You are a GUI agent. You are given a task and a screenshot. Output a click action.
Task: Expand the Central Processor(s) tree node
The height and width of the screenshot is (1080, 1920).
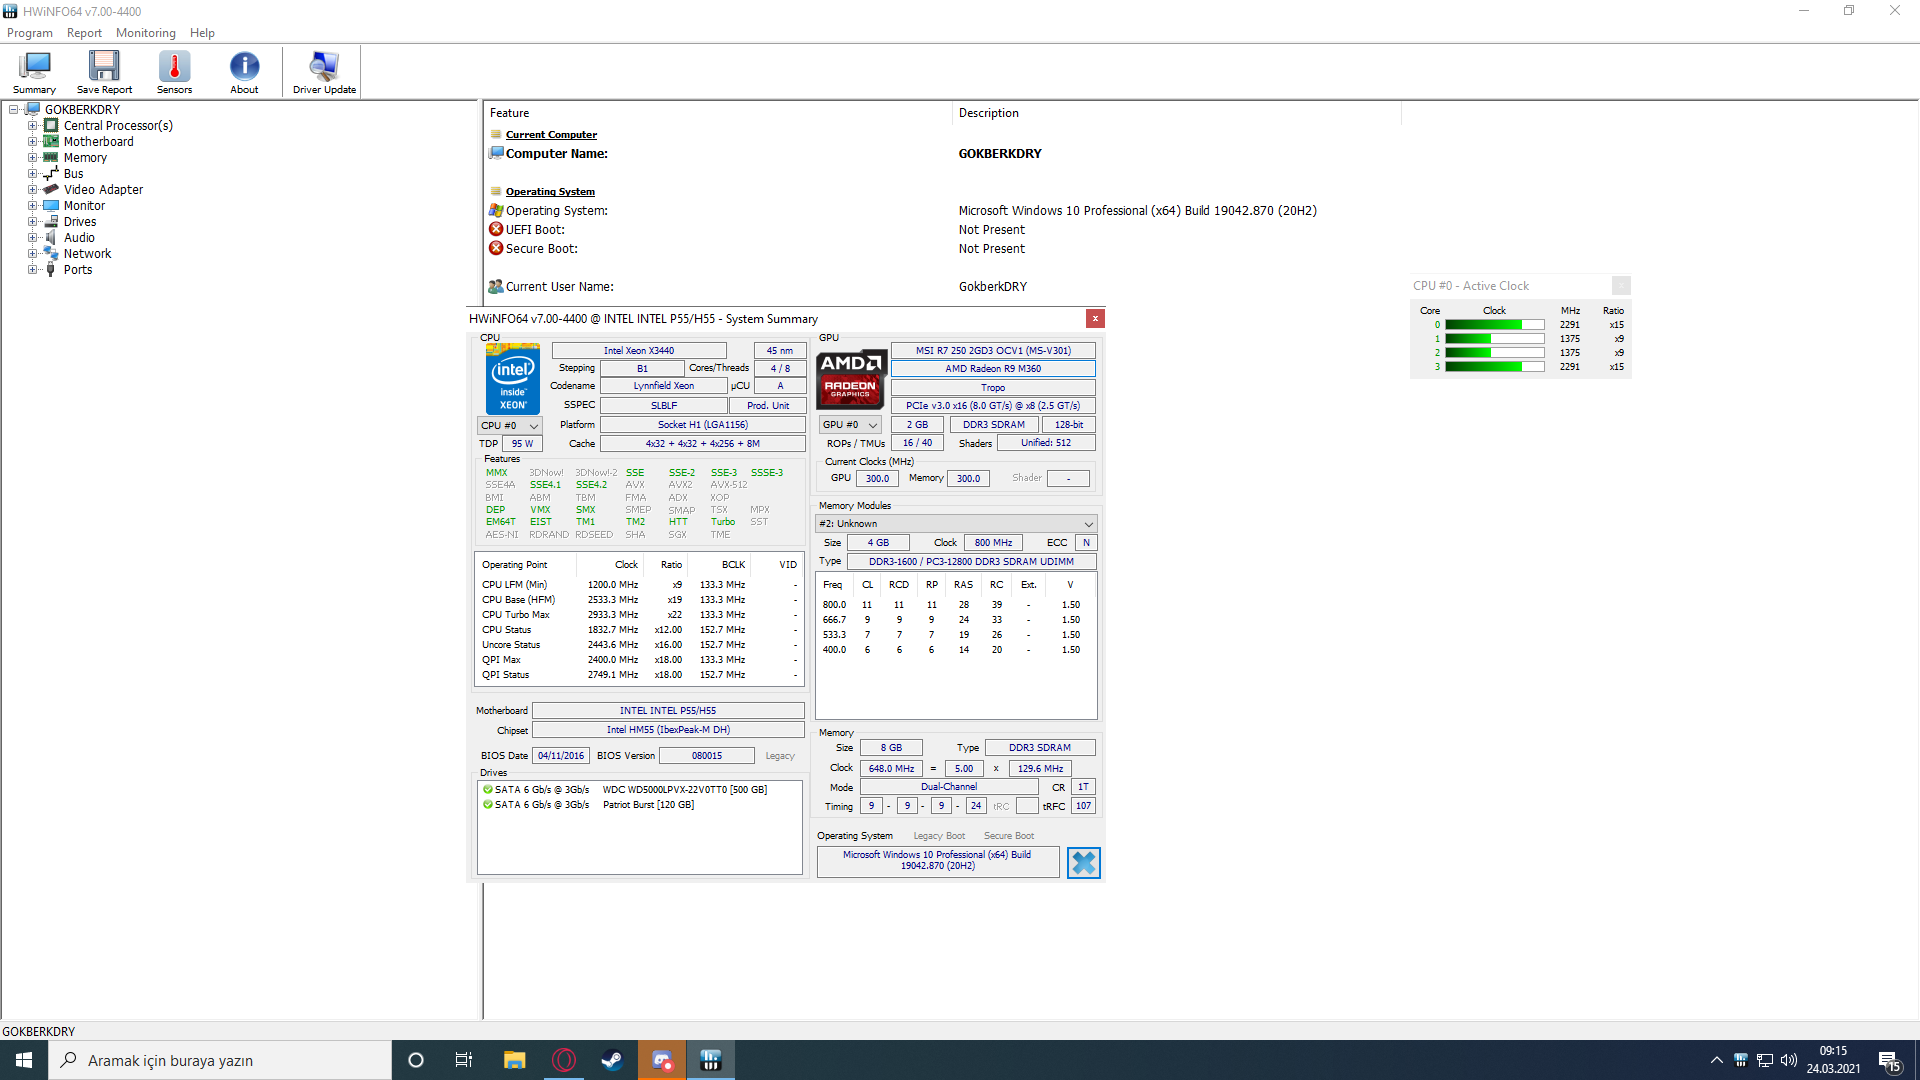32,126
